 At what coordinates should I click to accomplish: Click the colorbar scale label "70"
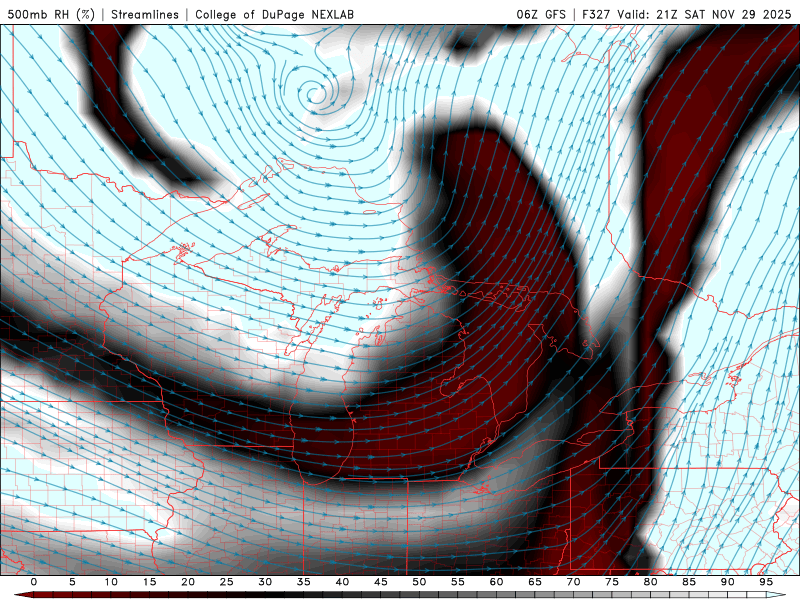(573, 582)
